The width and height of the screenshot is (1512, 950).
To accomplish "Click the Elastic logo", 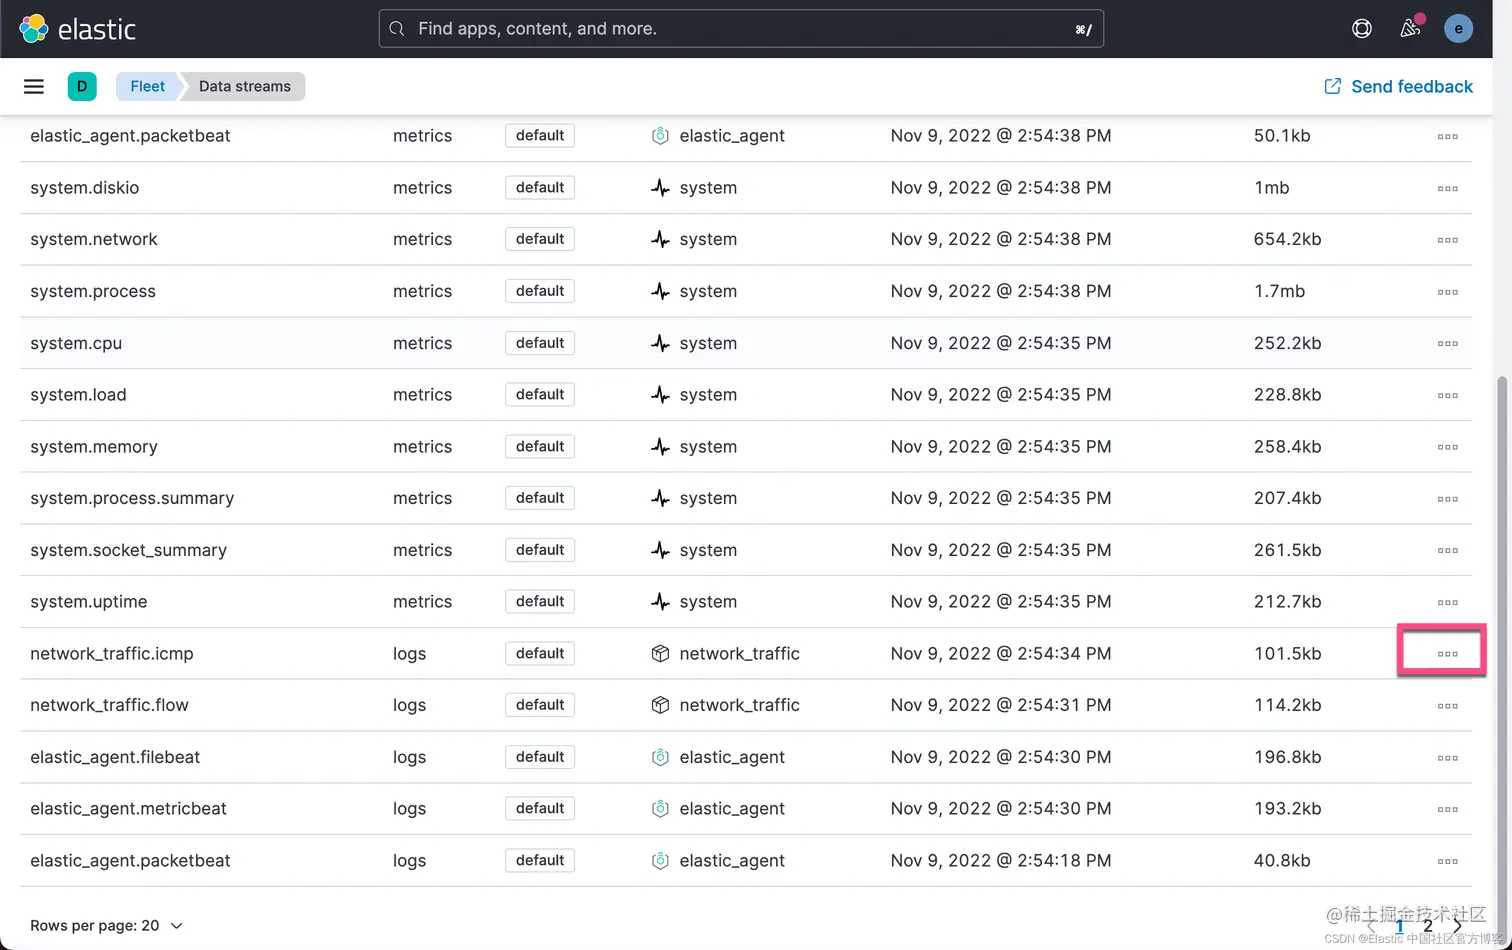I will point(77,29).
